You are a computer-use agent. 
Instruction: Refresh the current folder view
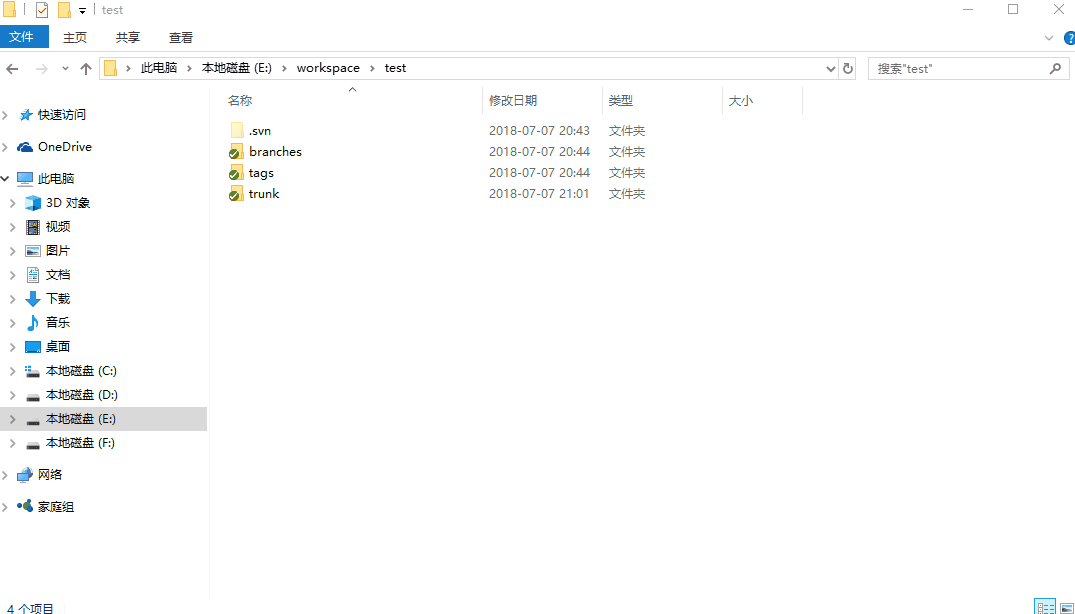click(848, 69)
